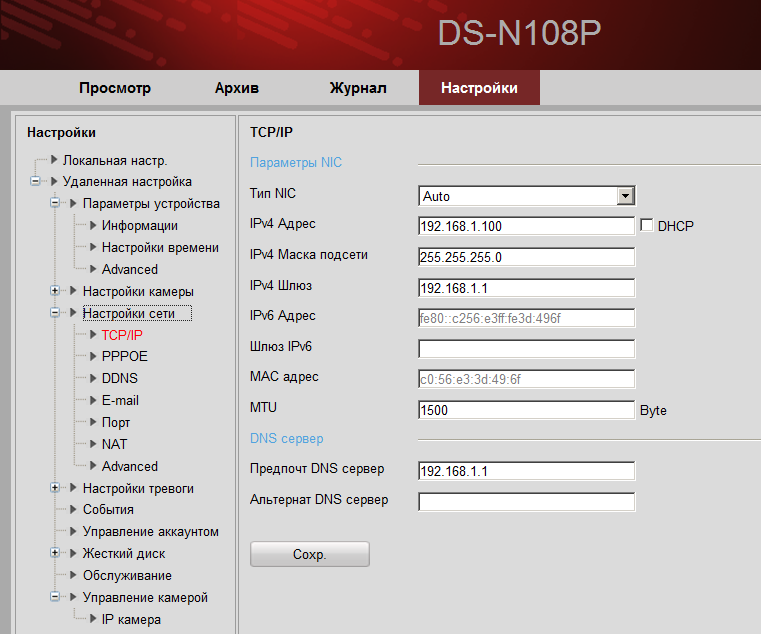Click the MTU input field
Image resolution: width=761 pixels, height=634 pixels.
coord(527,410)
